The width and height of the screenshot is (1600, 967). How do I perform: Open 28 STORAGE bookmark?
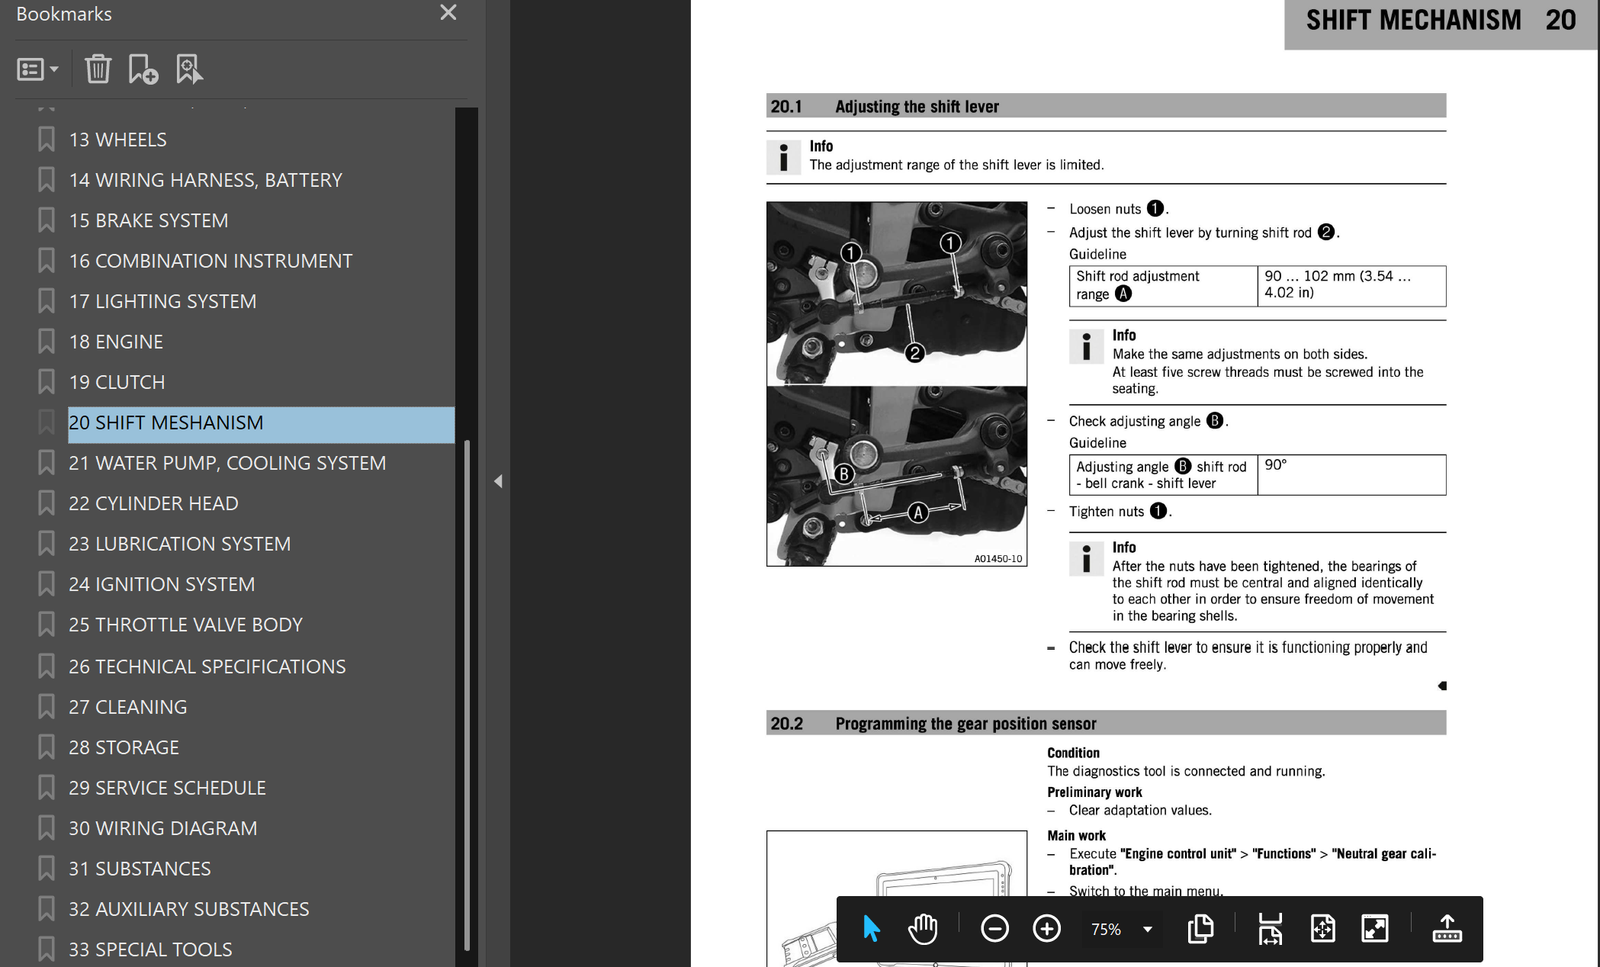click(x=123, y=747)
